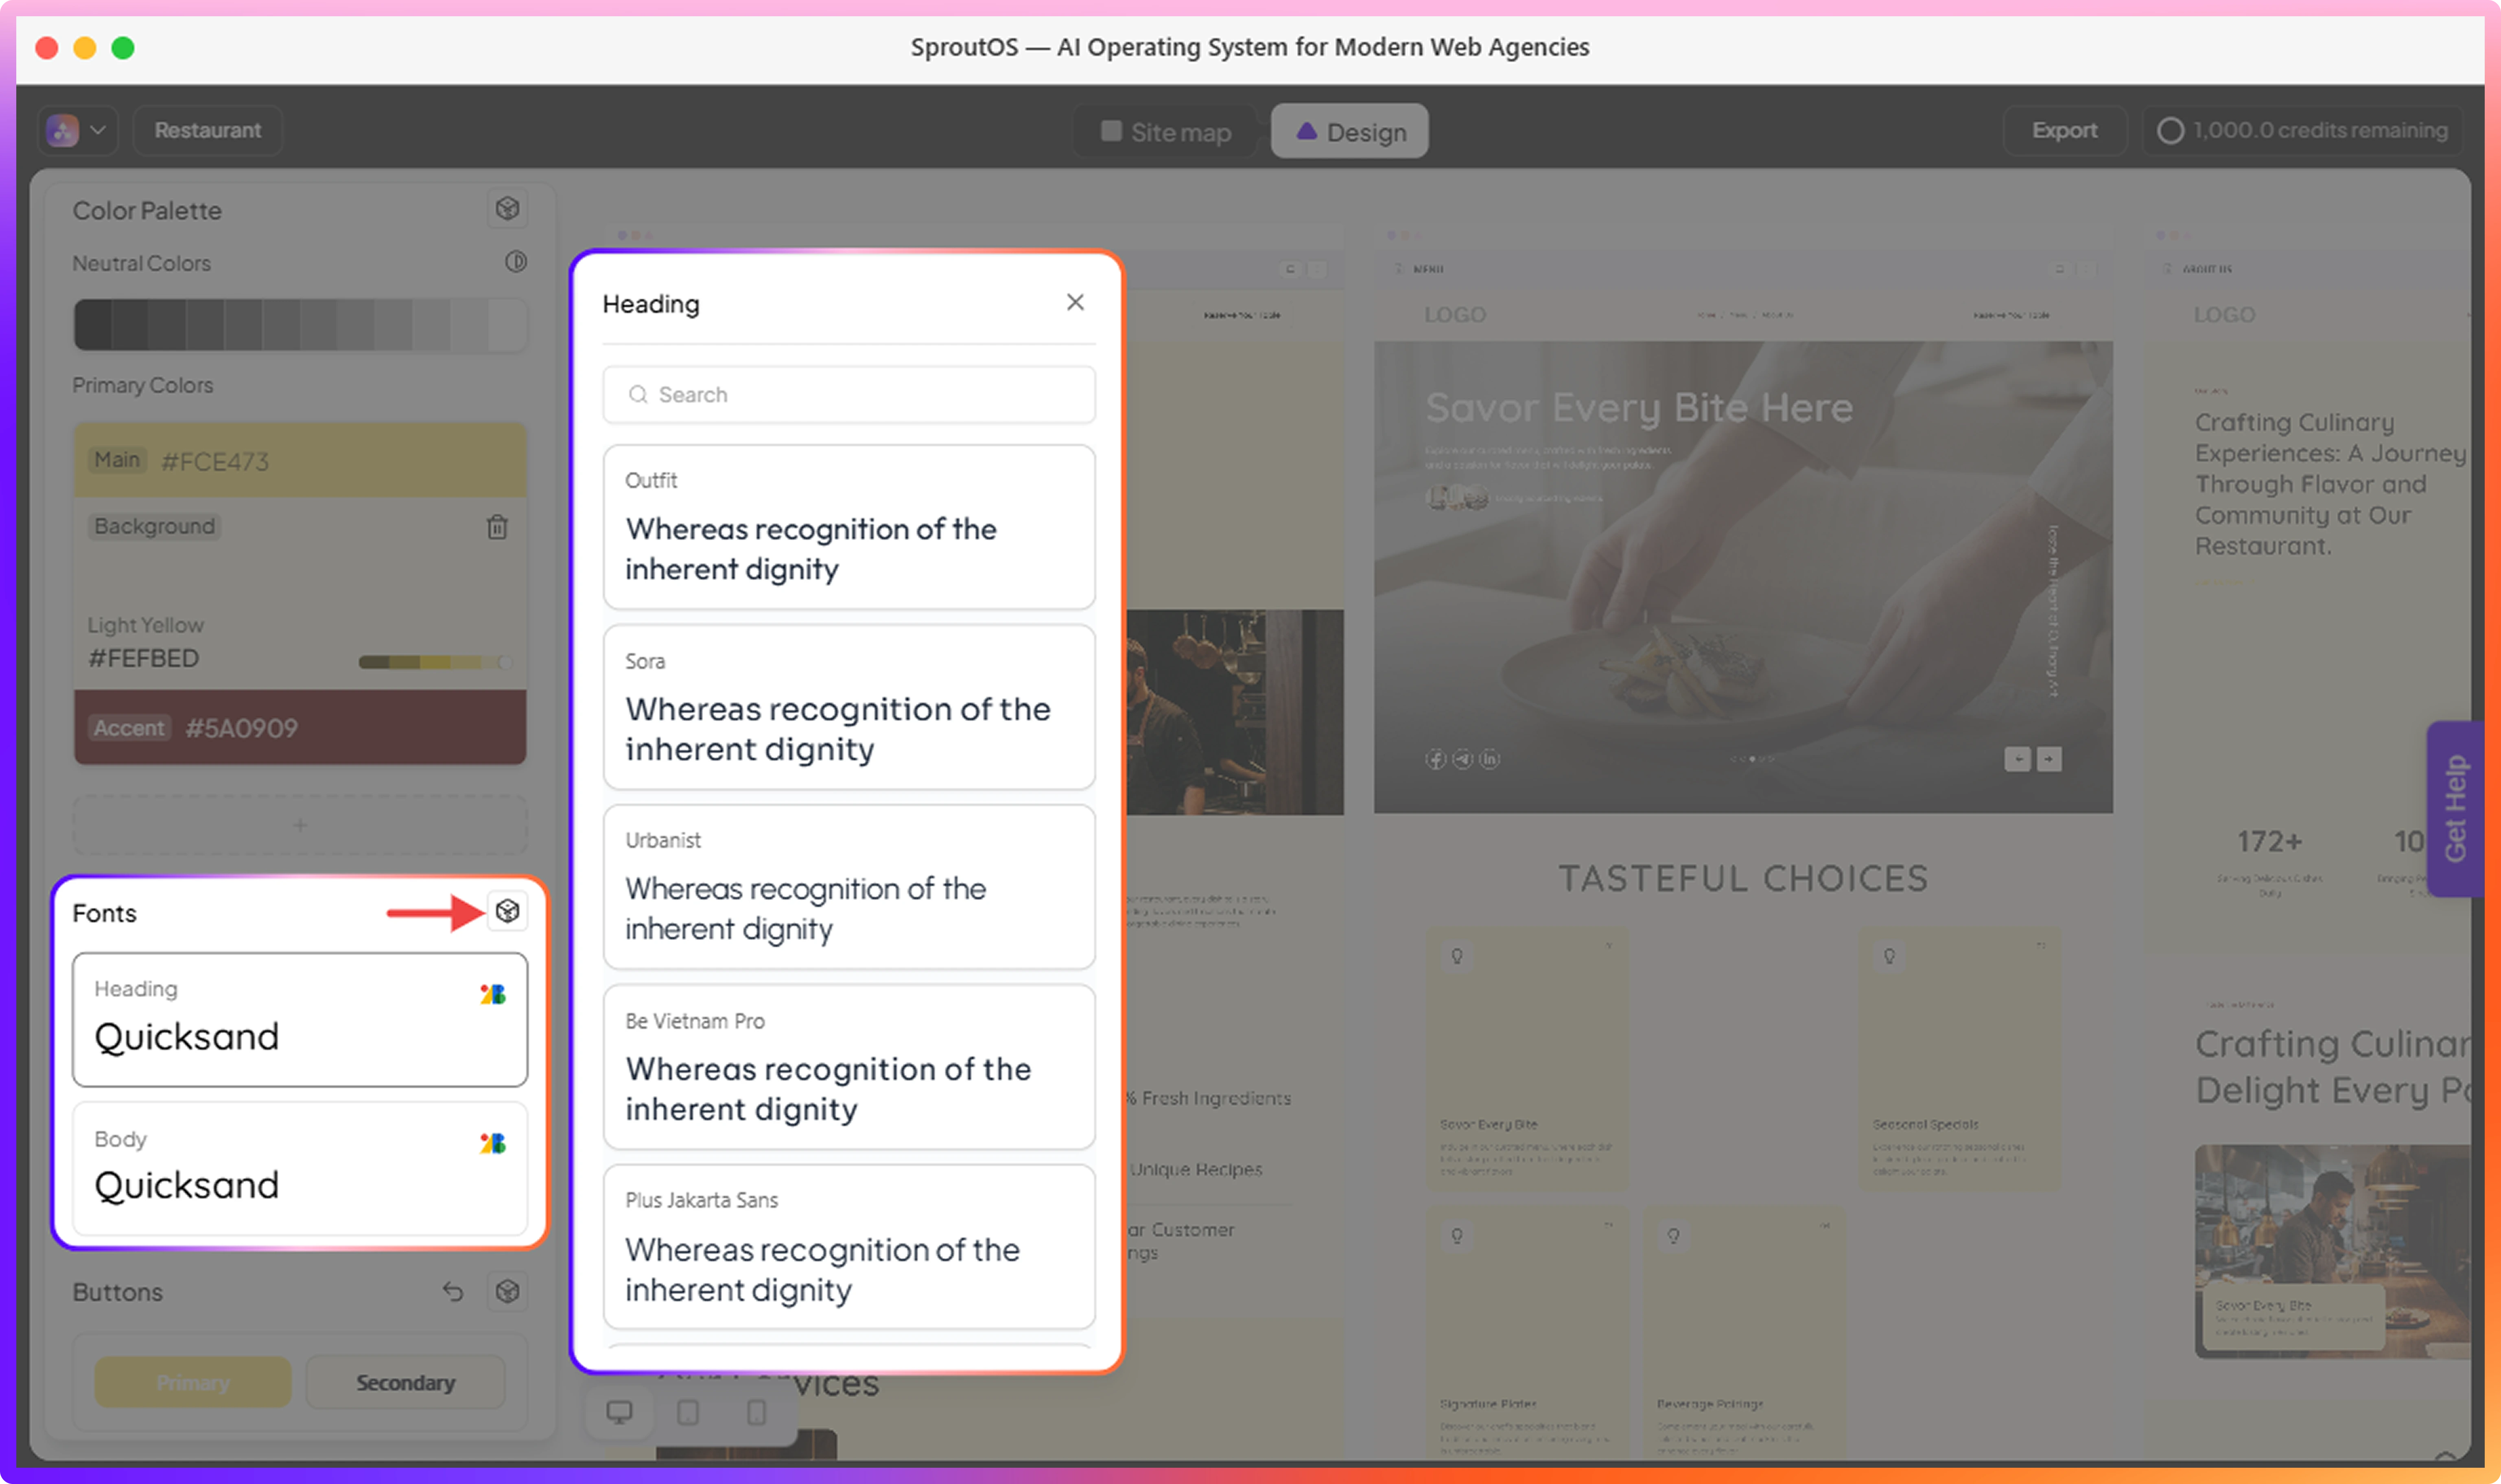Click the Neutral Colors gradient strip
The height and width of the screenshot is (1484, 2501).
(300, 325)
